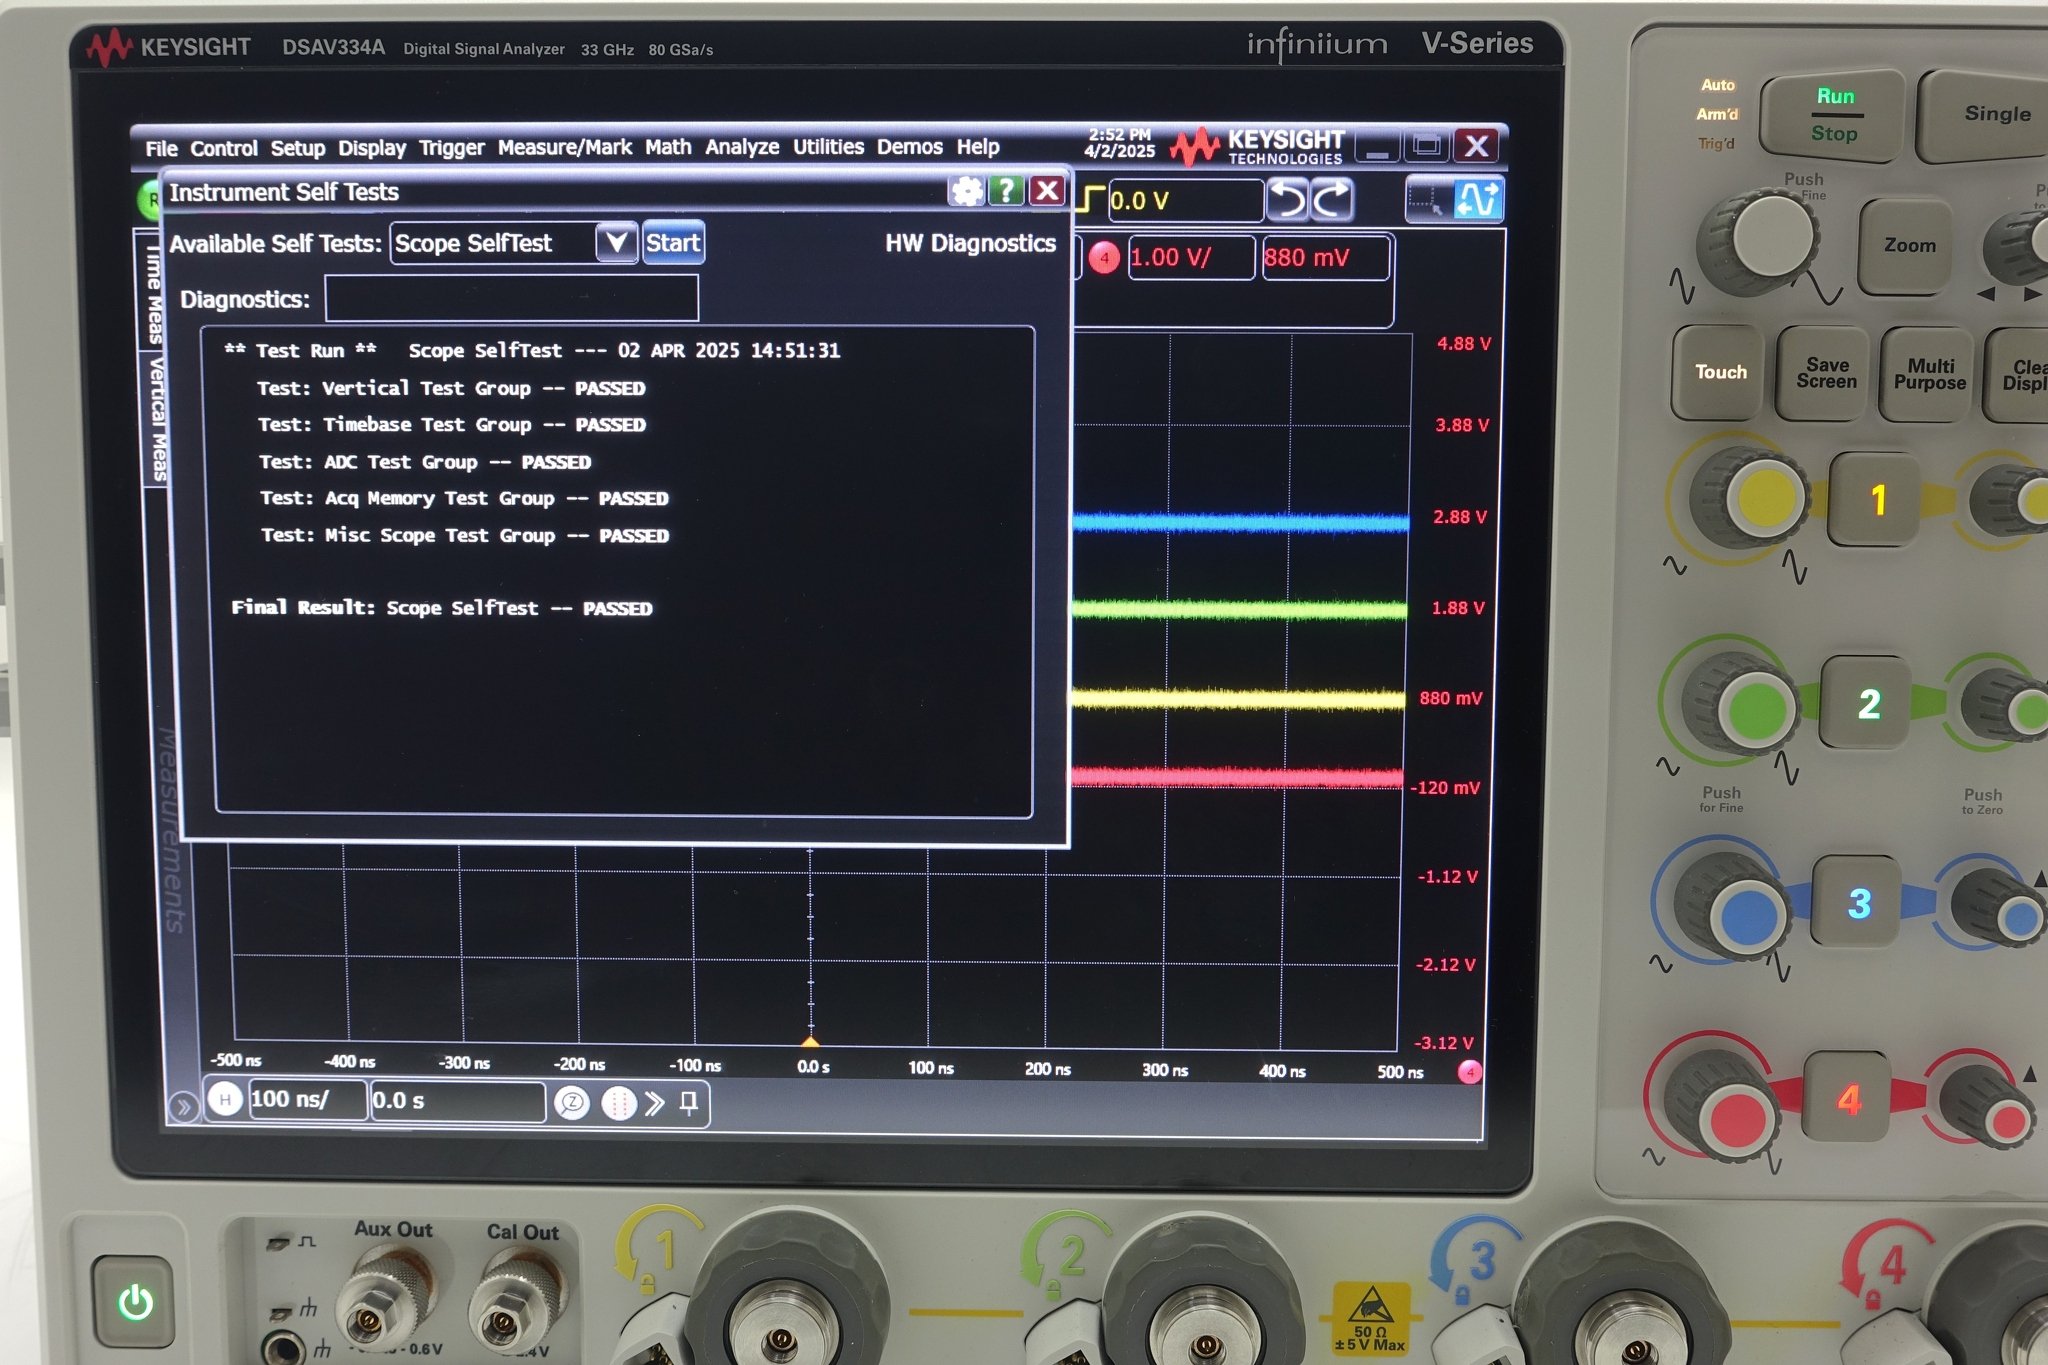Screen dimensions: 2048x1365
Task: Open the Setup menu
Action: [x=298, y=148]
